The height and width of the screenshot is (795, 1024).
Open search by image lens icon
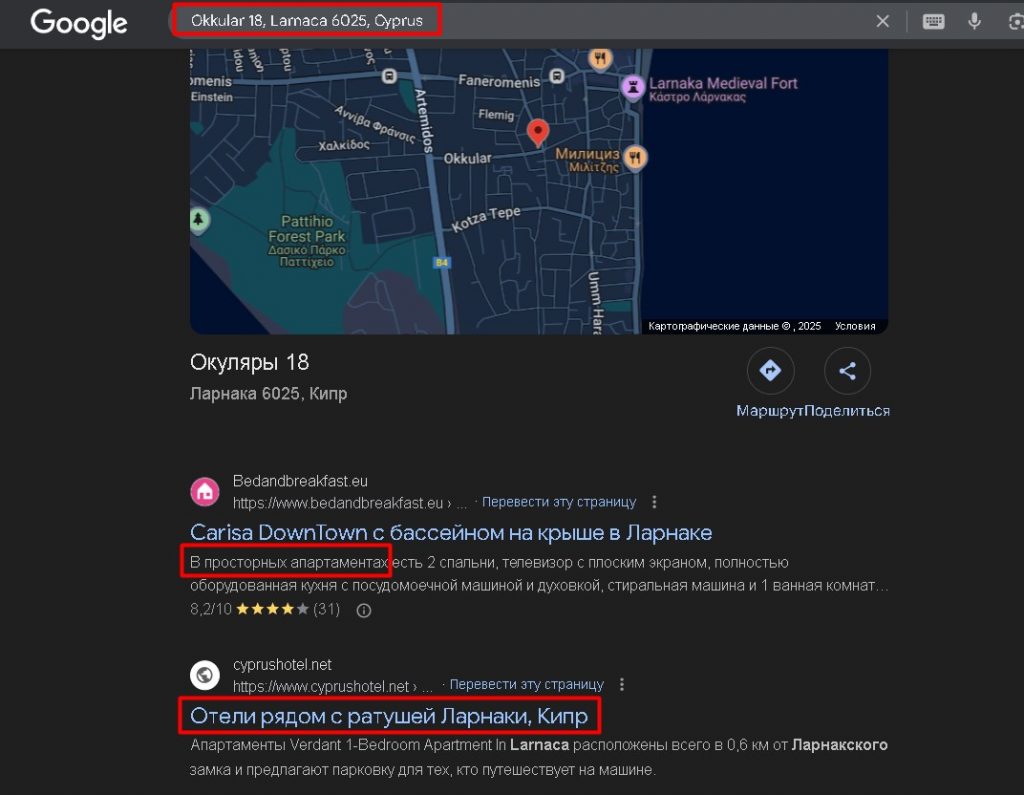(x=1016, y=22)
